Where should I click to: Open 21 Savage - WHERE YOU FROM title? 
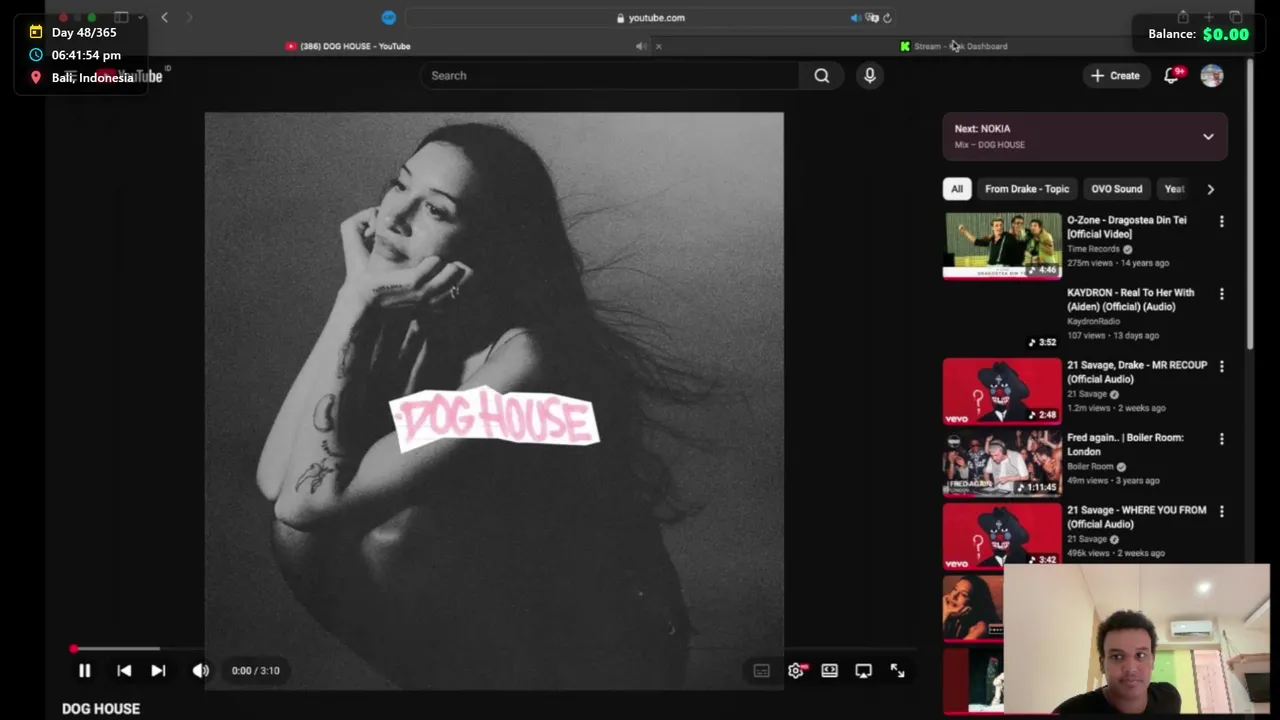pyautogui.click(x=1137, y=517)
